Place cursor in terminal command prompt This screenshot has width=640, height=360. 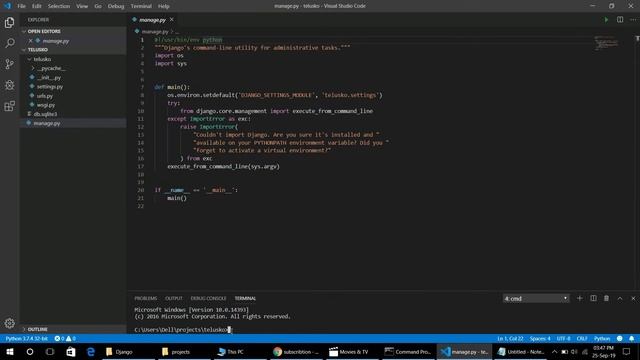[x=230, y=329]
